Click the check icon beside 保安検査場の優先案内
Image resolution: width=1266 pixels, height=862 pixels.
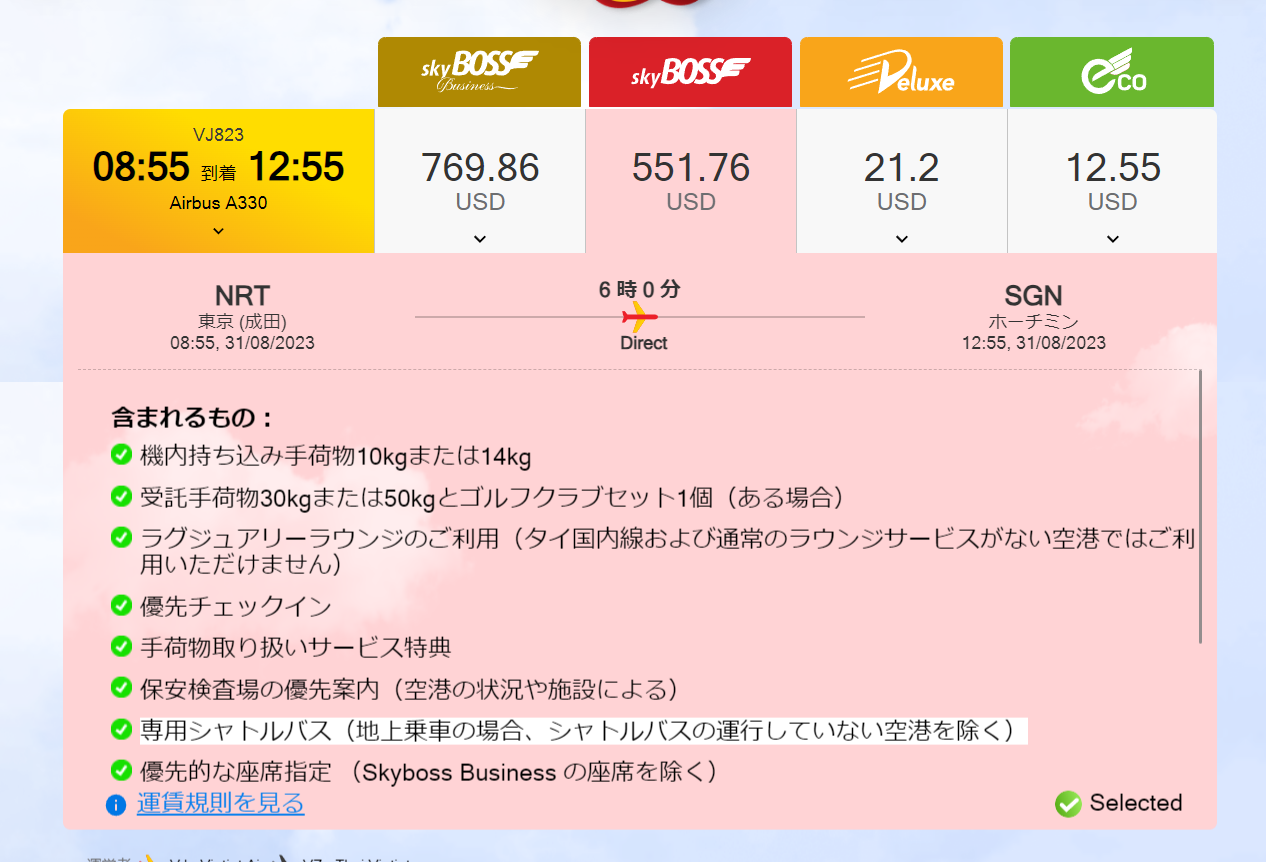pos(121,687)
